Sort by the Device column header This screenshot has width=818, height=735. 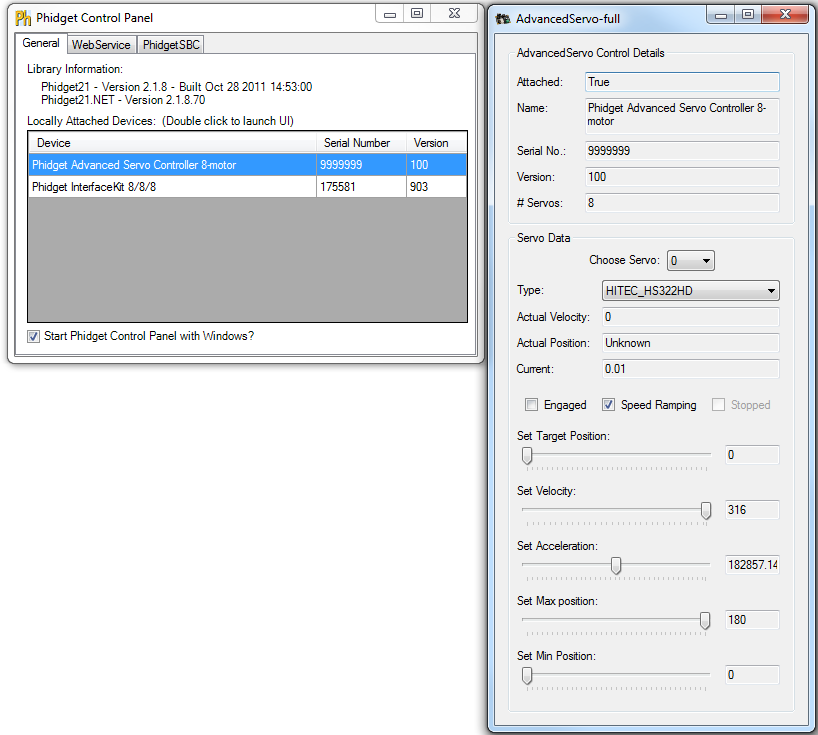(173, 143)
